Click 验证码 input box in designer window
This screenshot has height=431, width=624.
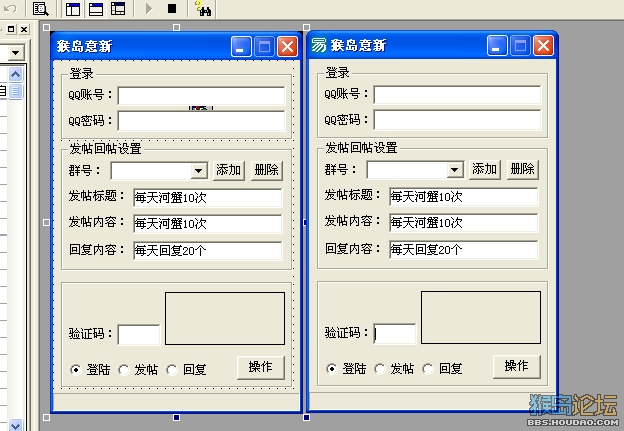pos(139,335)
